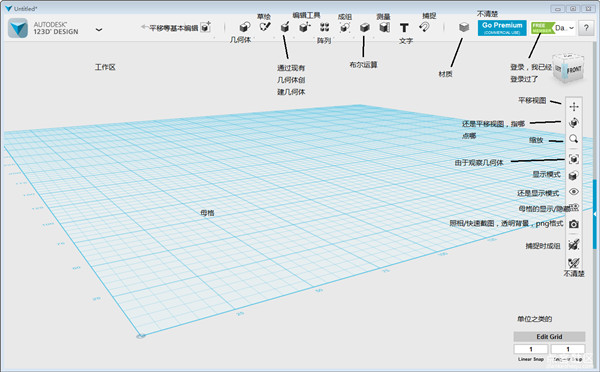Select the Zoom magnifier tool
Viewport: 600px width, 372px height.
574,139
